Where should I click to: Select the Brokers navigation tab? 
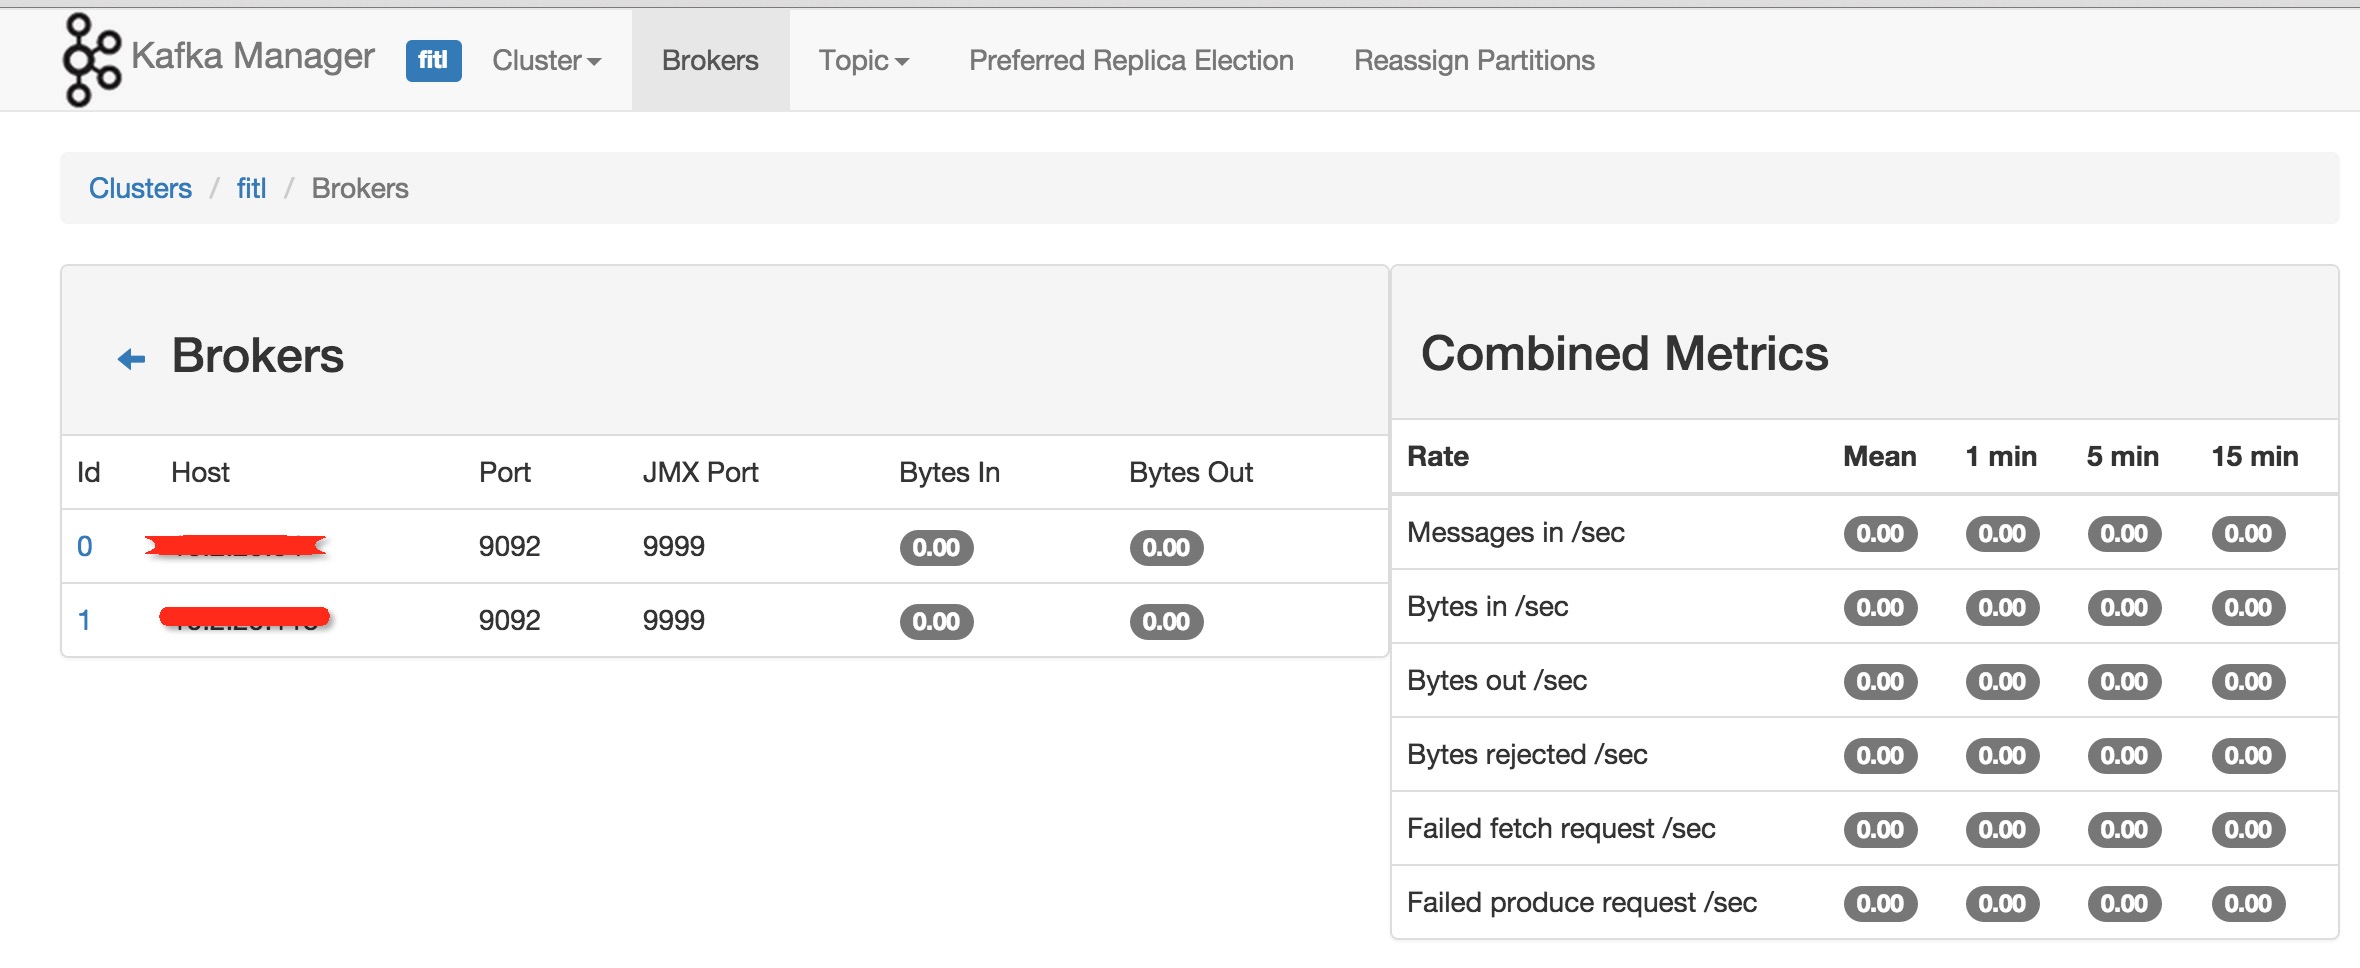coord(710,60)
